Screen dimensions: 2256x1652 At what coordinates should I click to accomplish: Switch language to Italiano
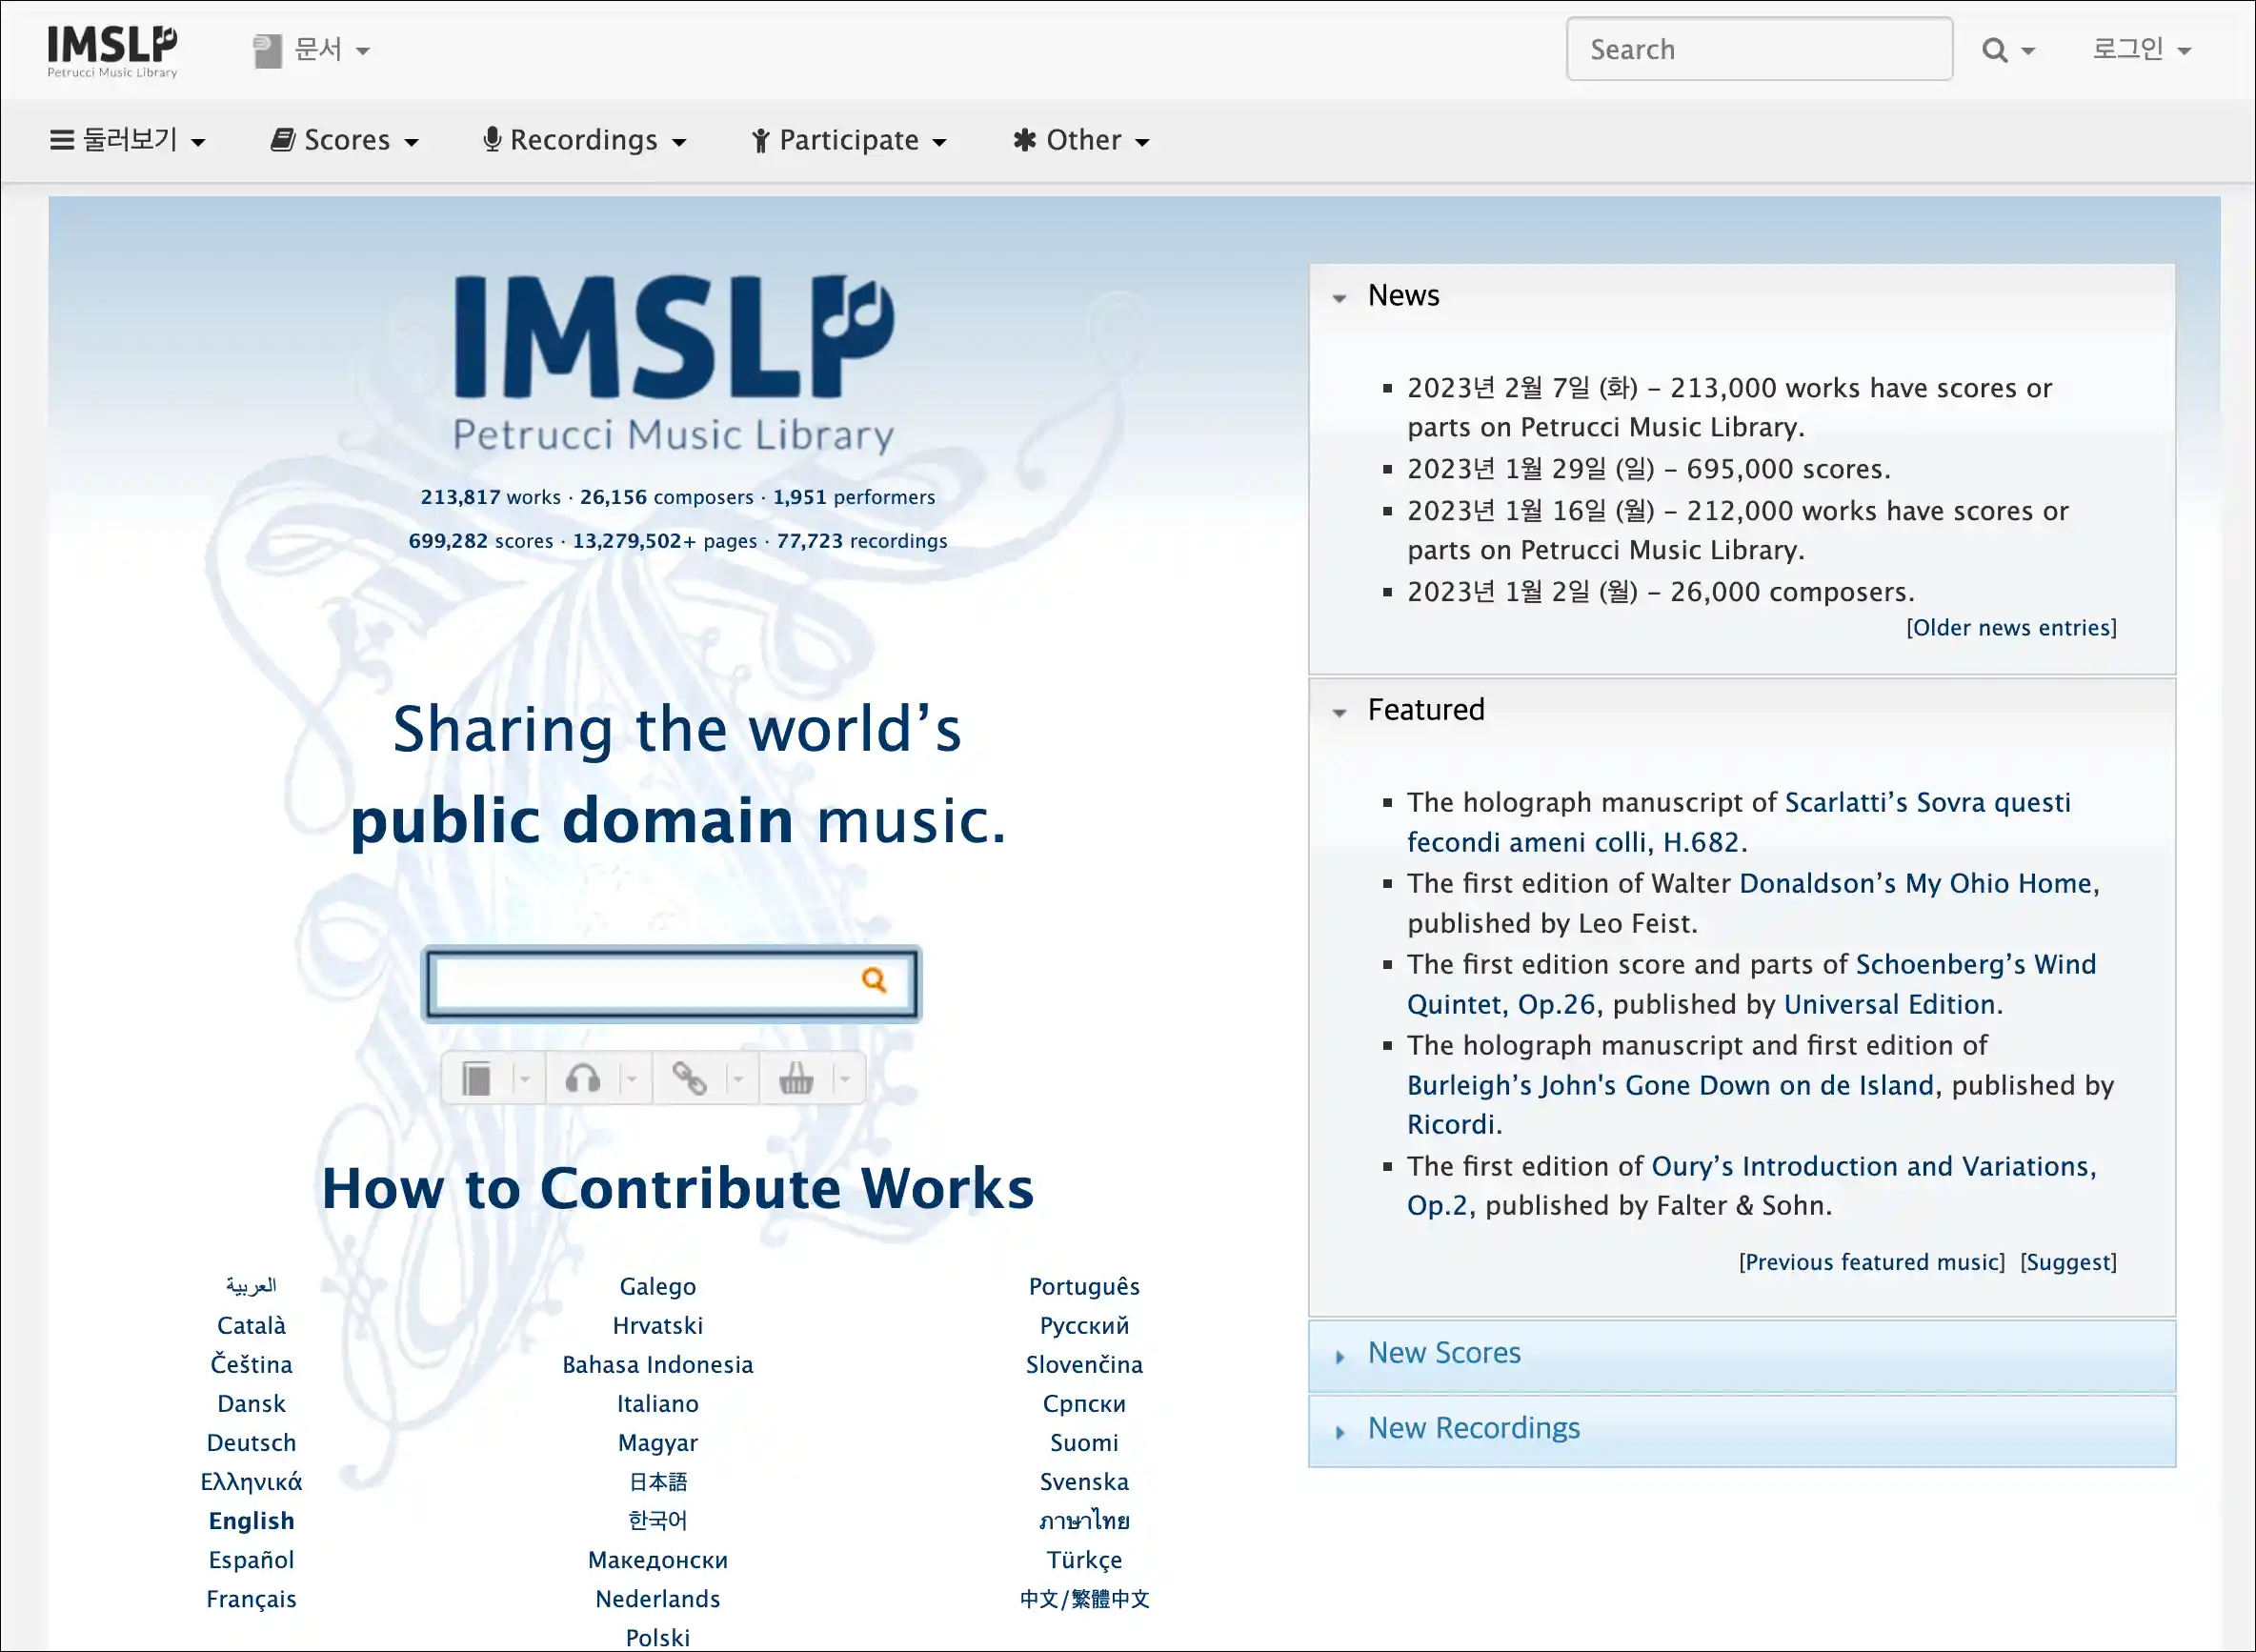tap(657, 1405)
